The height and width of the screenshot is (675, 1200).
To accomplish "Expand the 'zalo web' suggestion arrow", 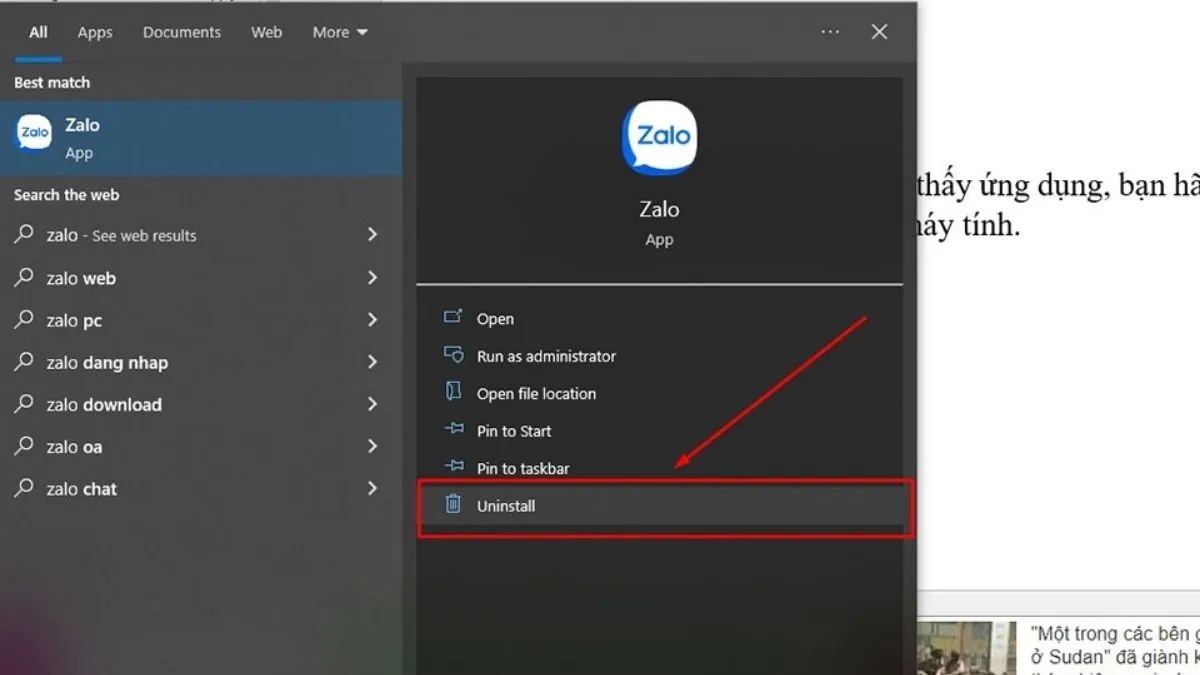I will (372, 277).
